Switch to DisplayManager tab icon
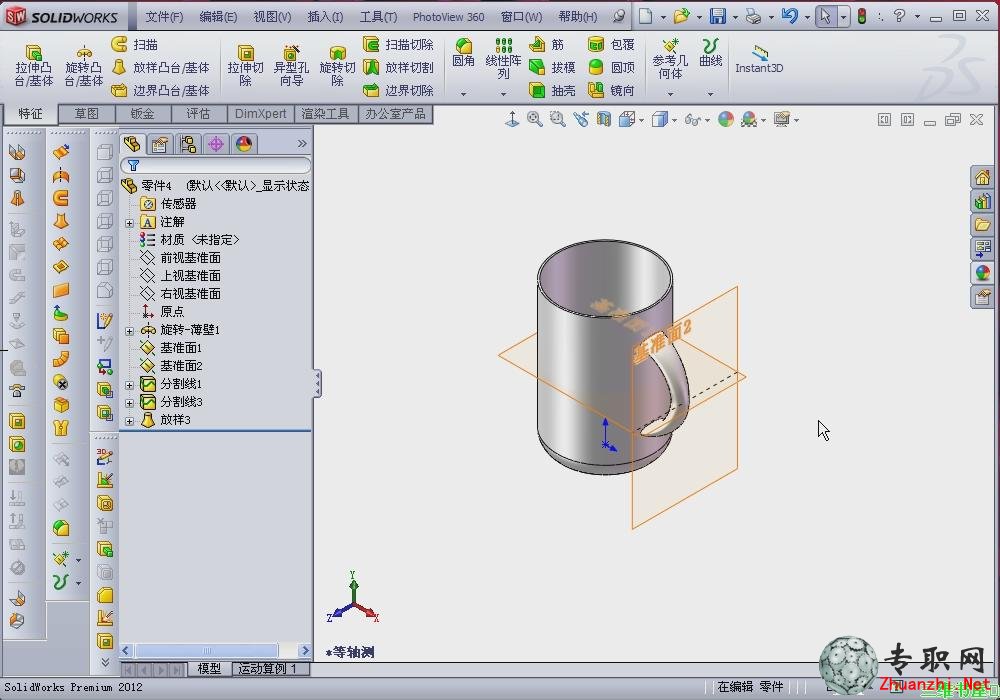 [244, 144]
